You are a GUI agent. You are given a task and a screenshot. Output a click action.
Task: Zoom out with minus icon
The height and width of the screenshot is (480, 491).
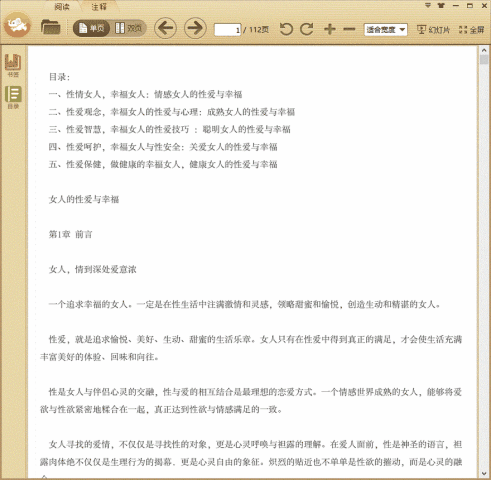(349, 29)
